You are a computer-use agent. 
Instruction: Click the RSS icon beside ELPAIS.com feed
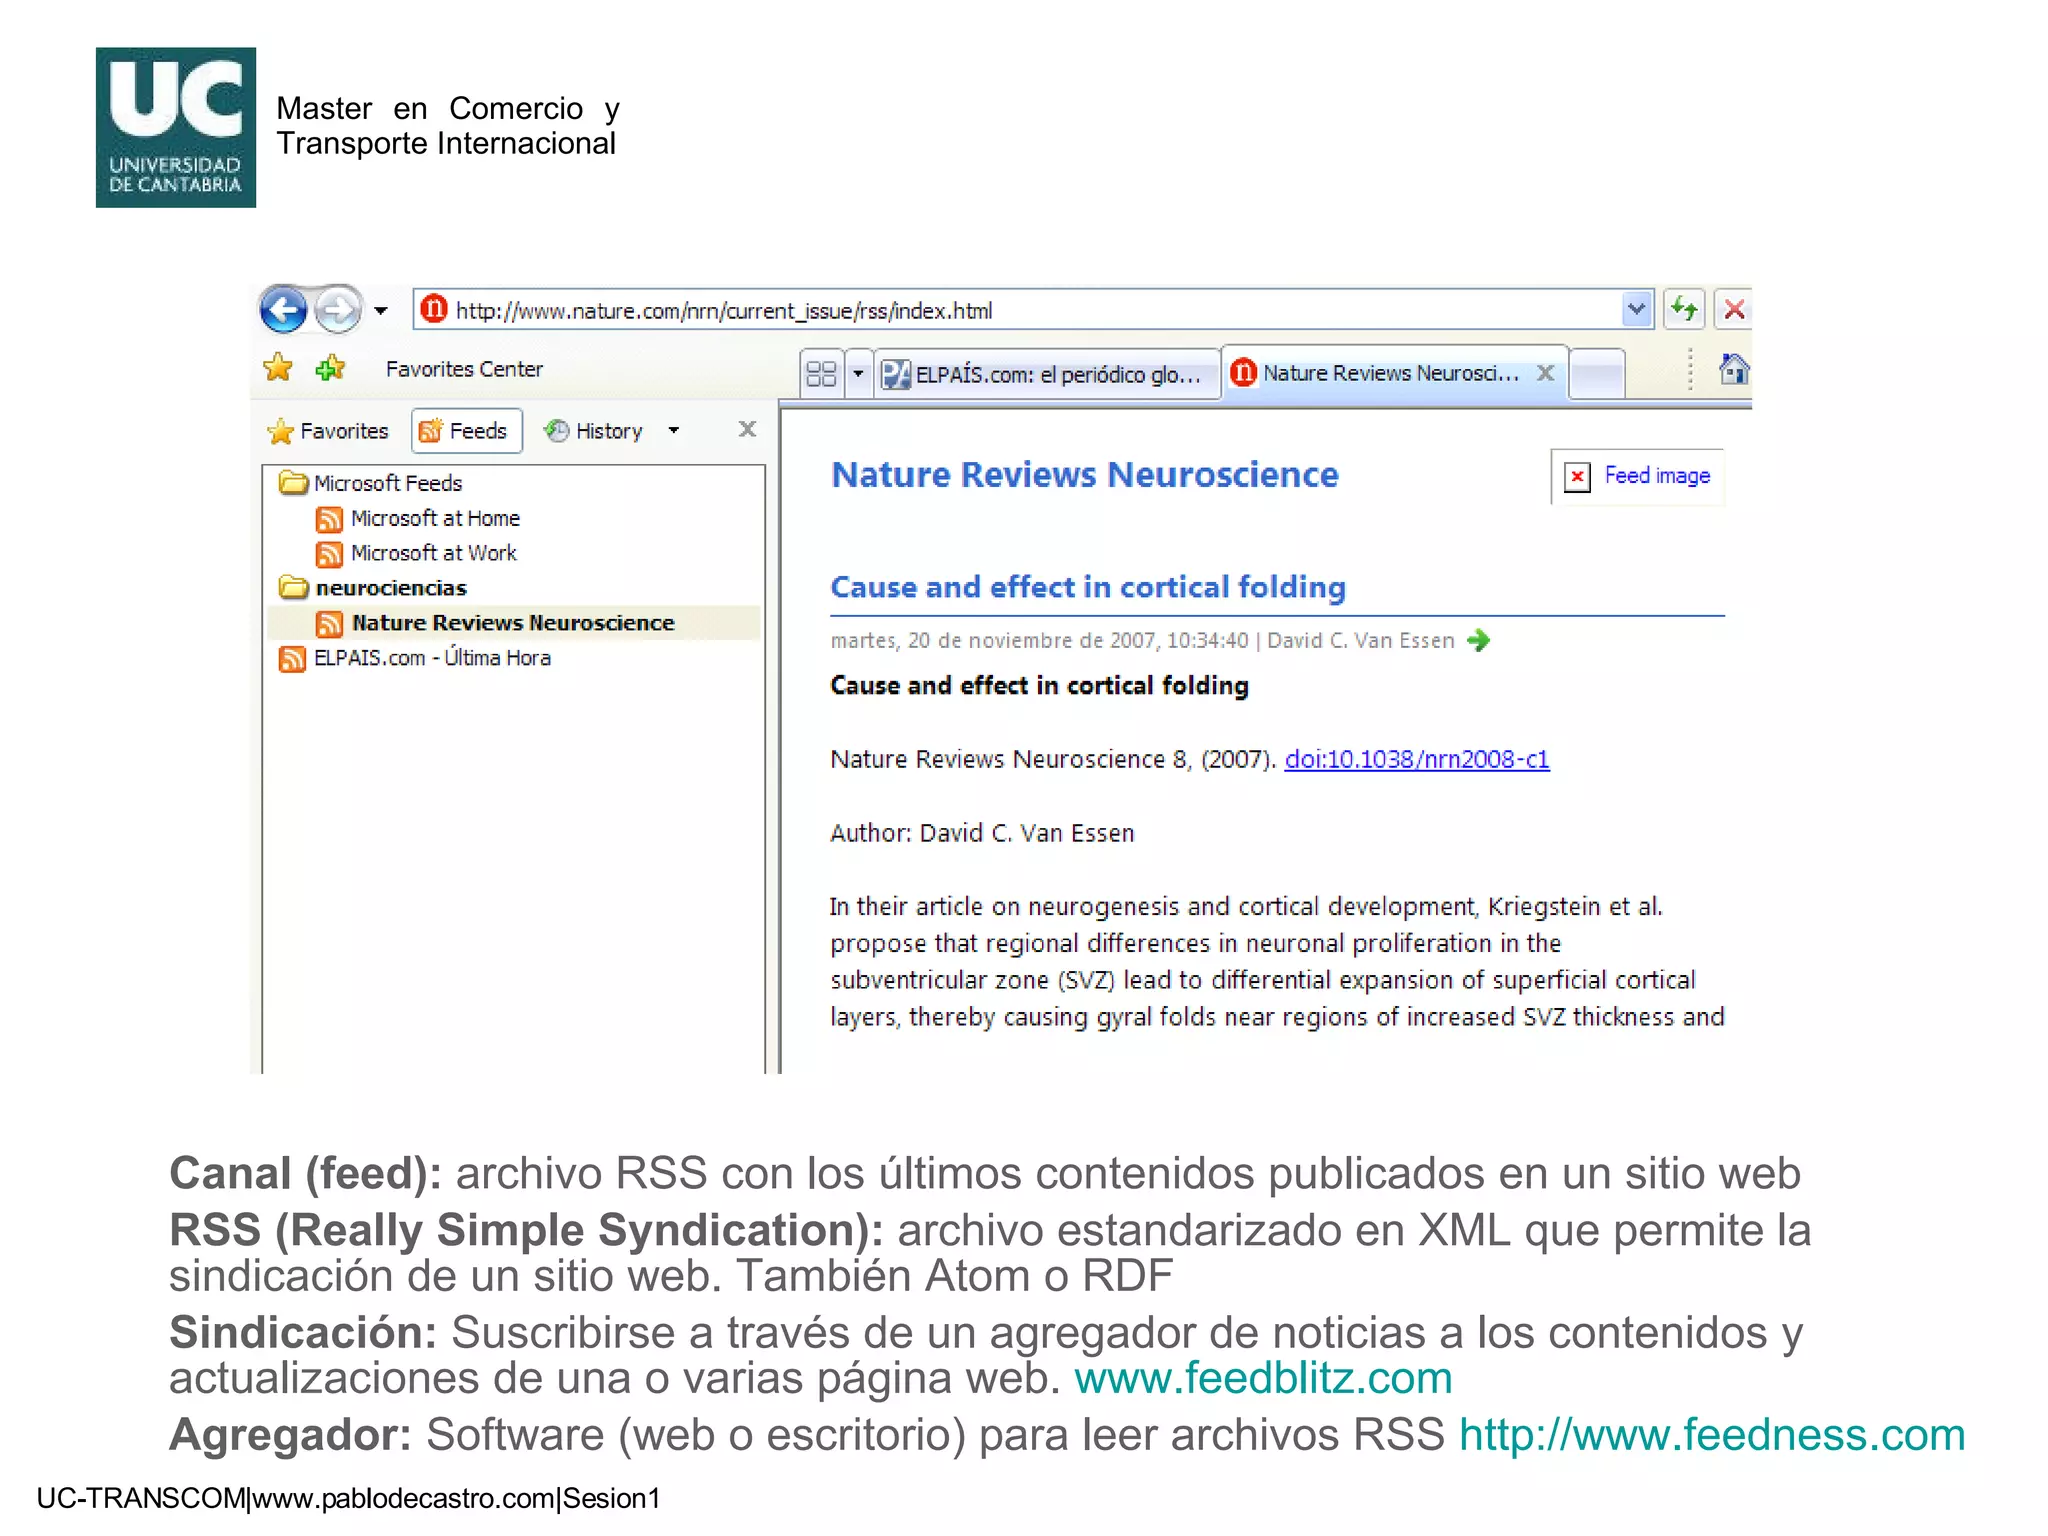coord(292,659)
